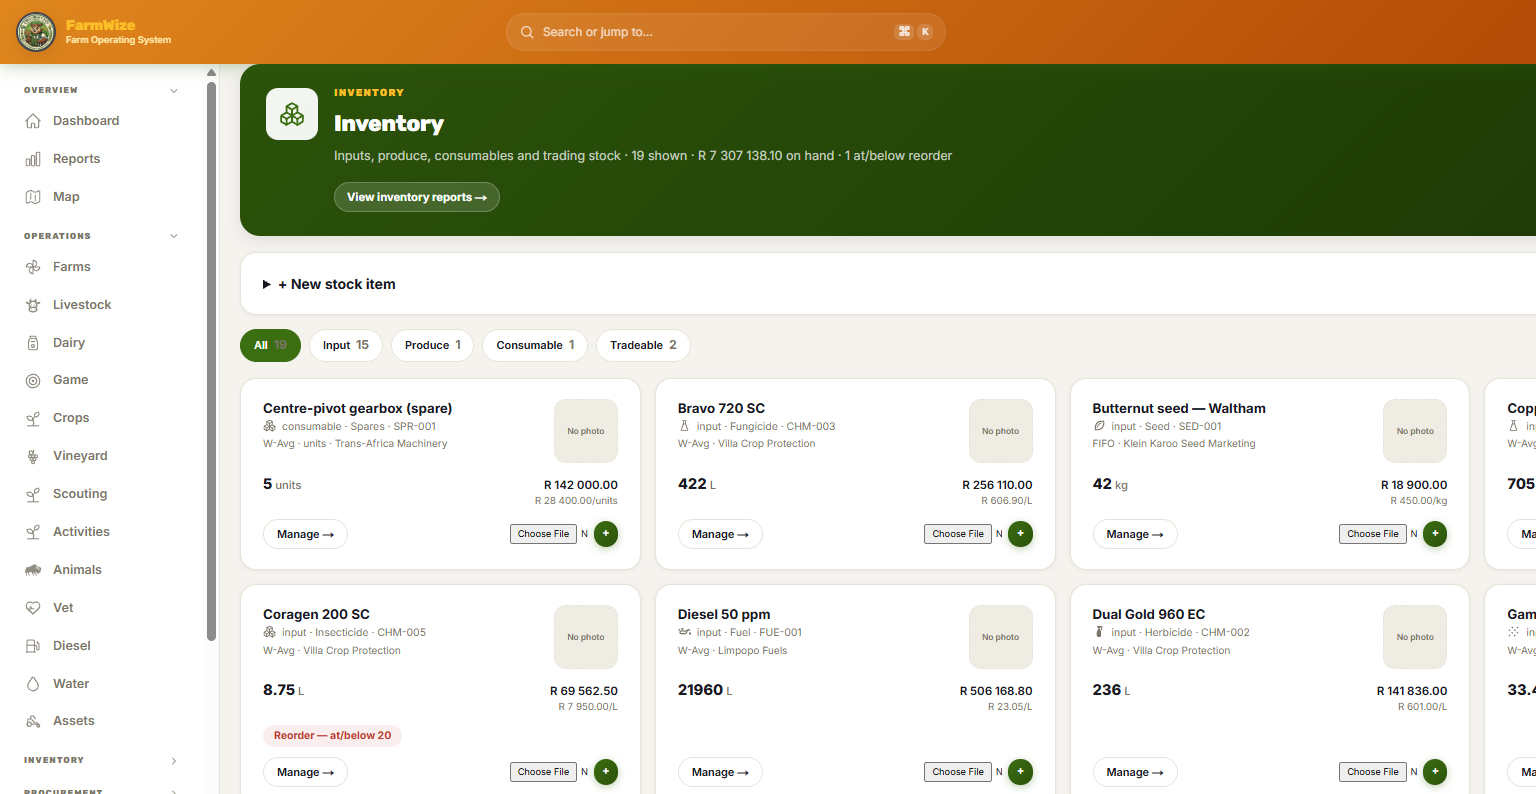Open Reports via the bar chart icon
Image resolution: width=1536 pixels, height=794 pixels.
pos(33,159)
